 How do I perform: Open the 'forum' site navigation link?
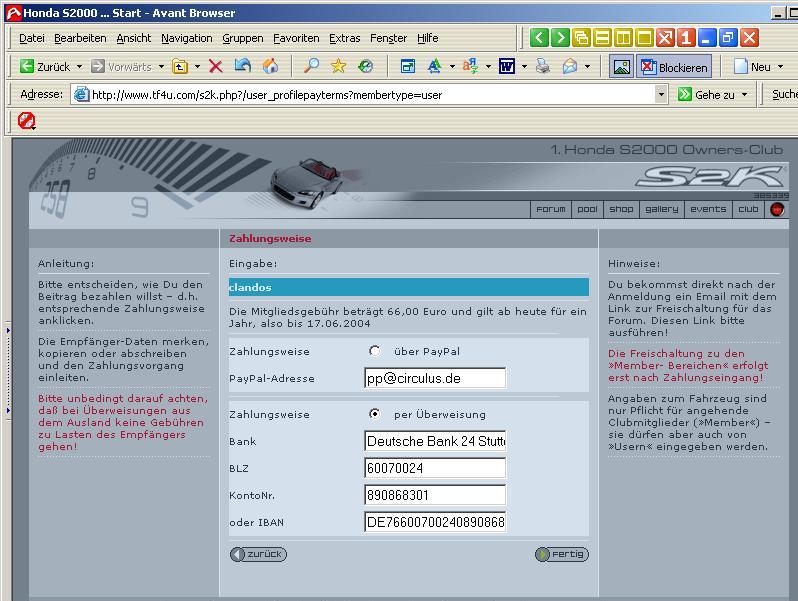click(x=550, y=209)
